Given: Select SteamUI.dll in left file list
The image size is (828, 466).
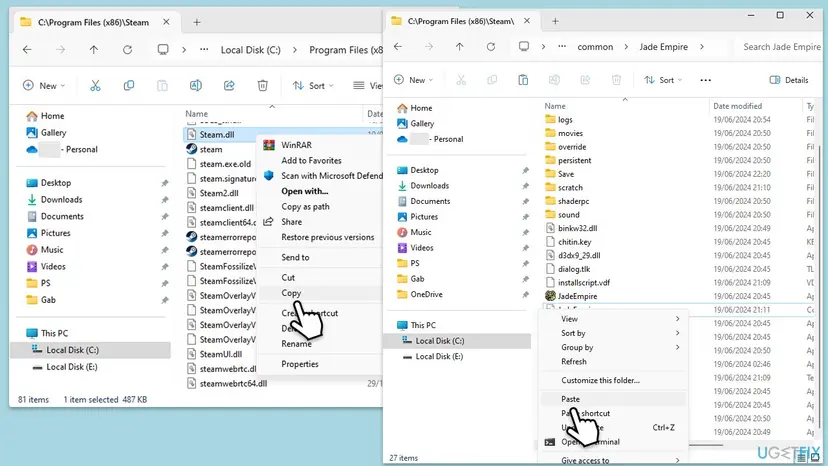Looking at the screenshot, I should click(x=220, y=354).
